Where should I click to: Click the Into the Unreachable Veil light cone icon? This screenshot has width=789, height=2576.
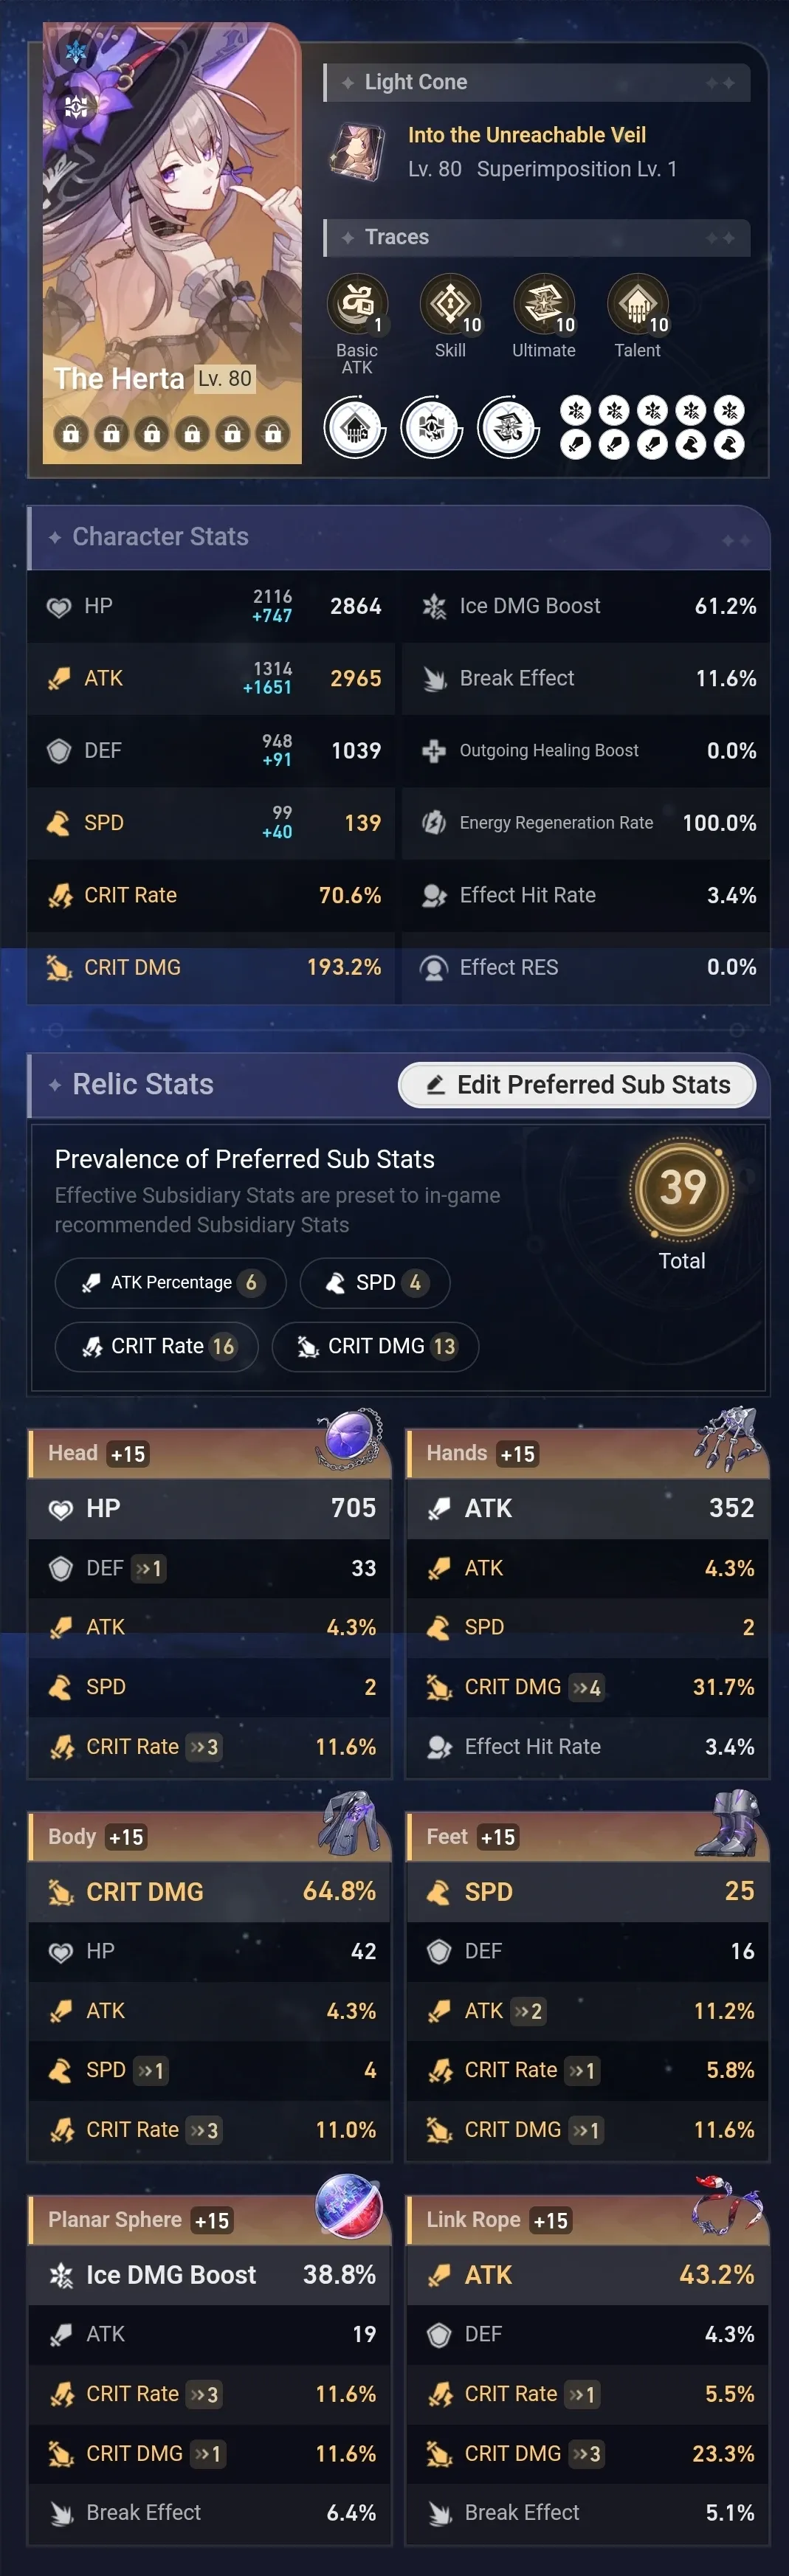(x=357, y=151)
